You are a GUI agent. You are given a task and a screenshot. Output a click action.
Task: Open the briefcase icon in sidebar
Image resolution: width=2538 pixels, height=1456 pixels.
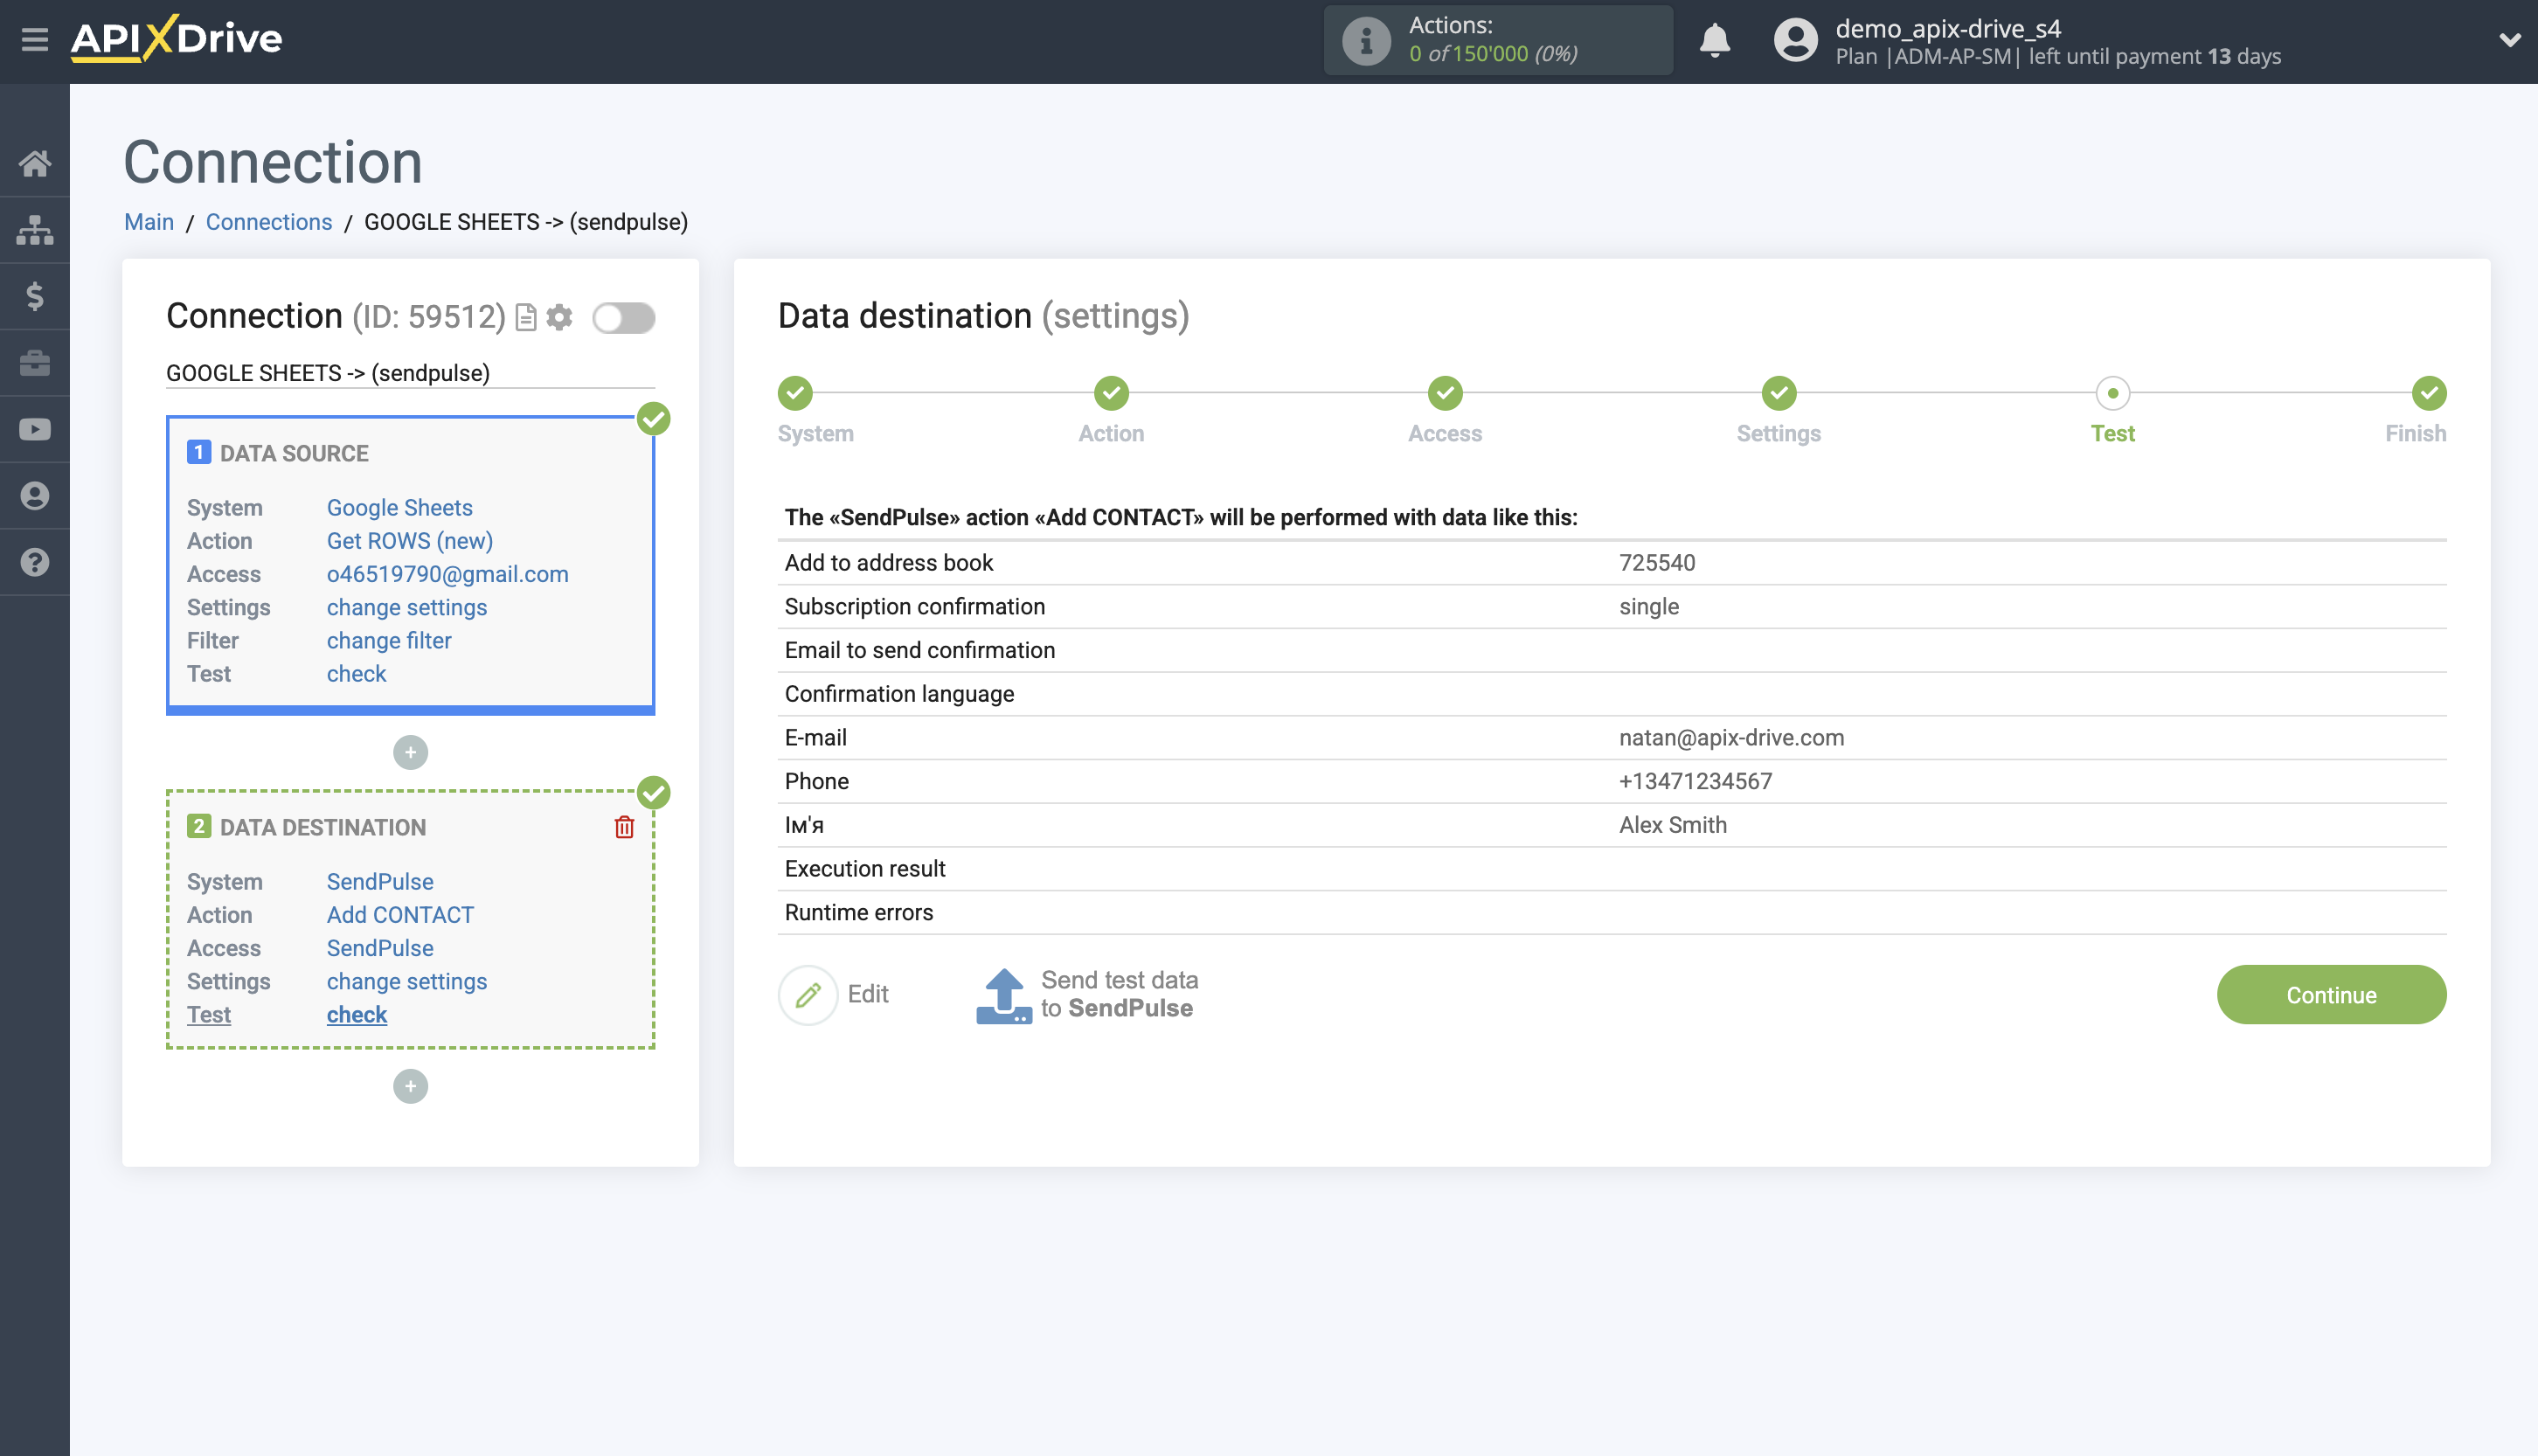[x=35, y=363]
